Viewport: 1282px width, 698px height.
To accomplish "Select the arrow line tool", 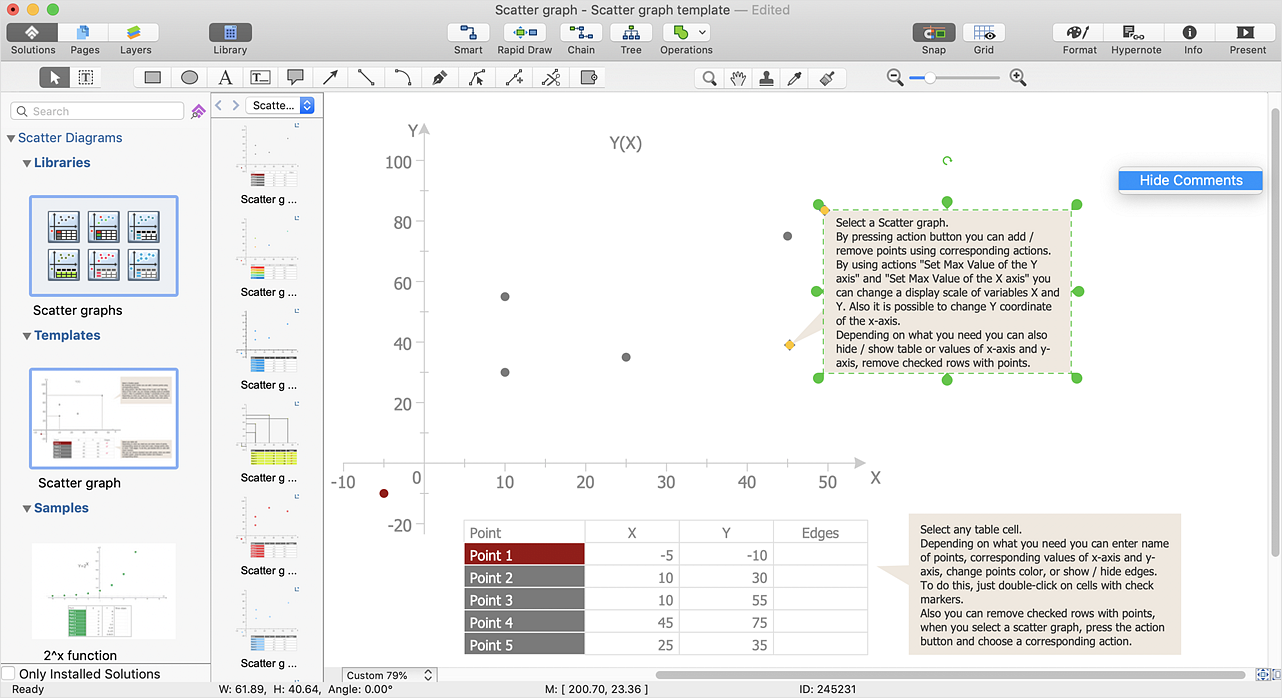I will coord(330,77).
